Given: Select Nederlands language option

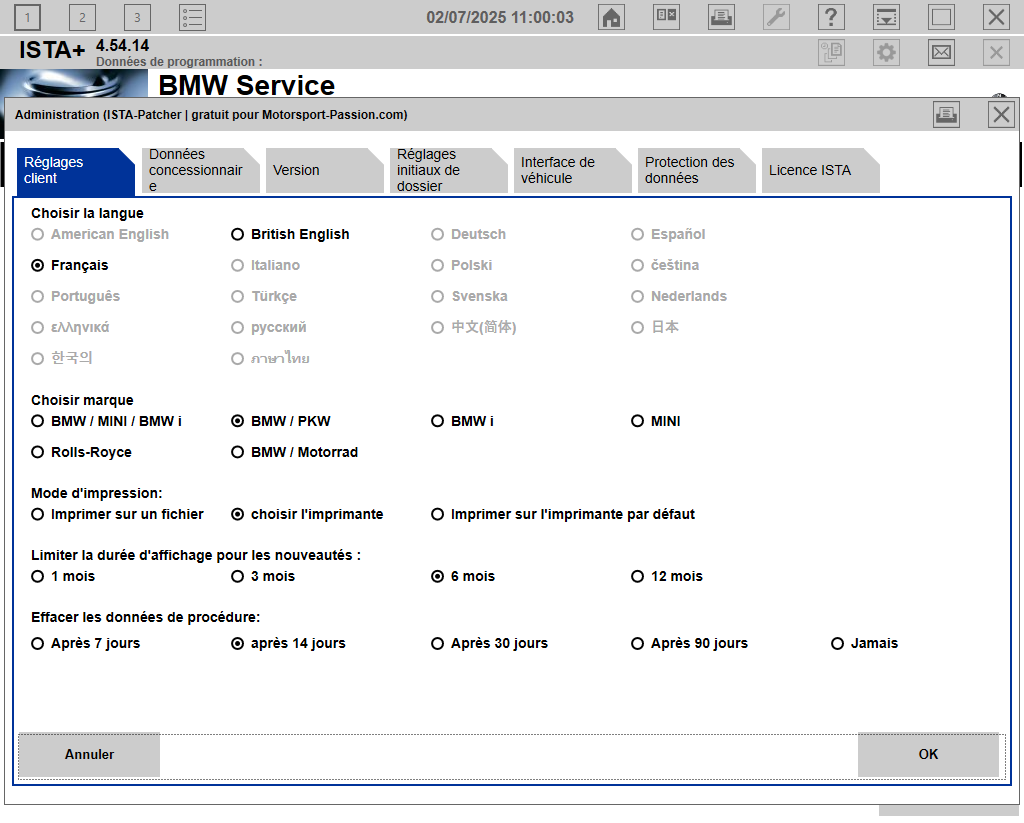Looking at the screenshot, I should pos(679,297).
